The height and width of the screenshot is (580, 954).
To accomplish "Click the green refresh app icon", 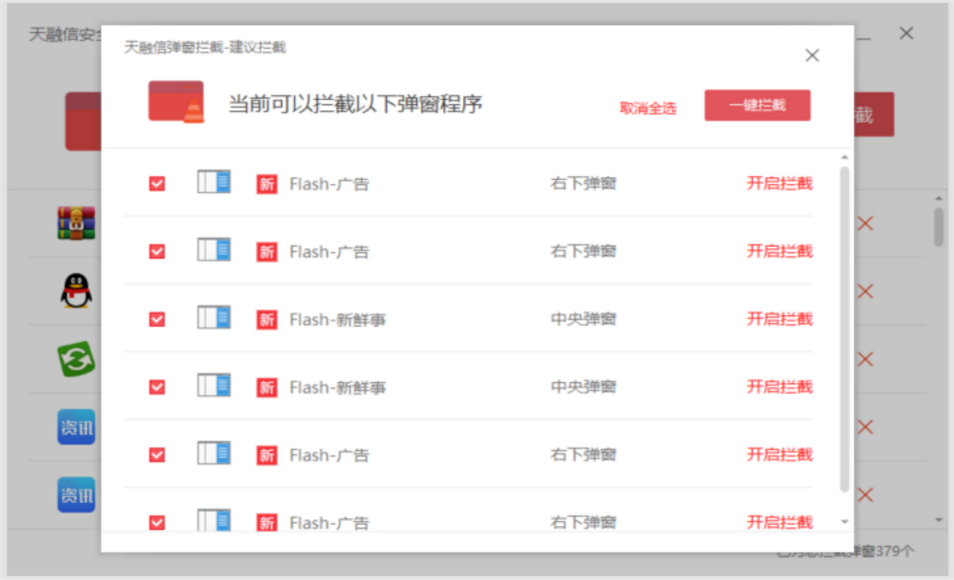I will pyautogui.click(x=76, y=359).
